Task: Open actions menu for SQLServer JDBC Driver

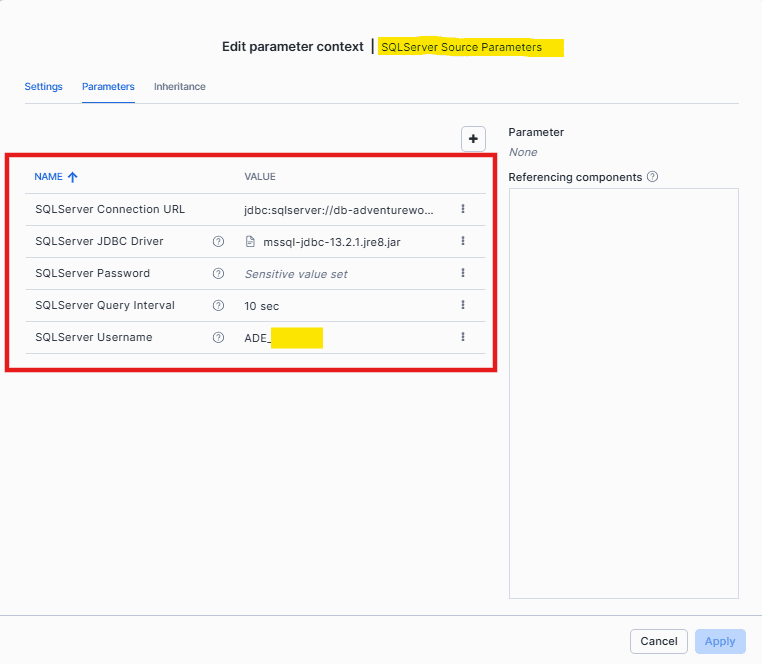Action: point(463,241)
